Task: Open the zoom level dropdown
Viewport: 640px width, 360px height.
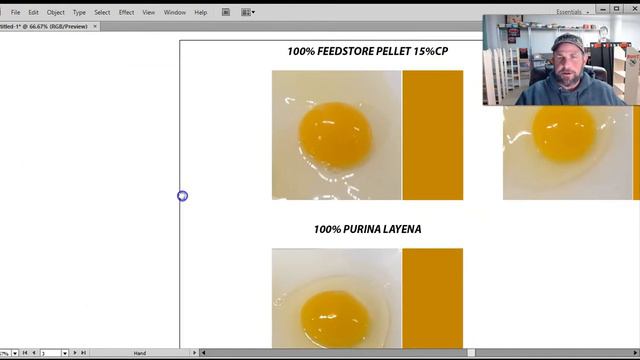Action: point(15,353)
